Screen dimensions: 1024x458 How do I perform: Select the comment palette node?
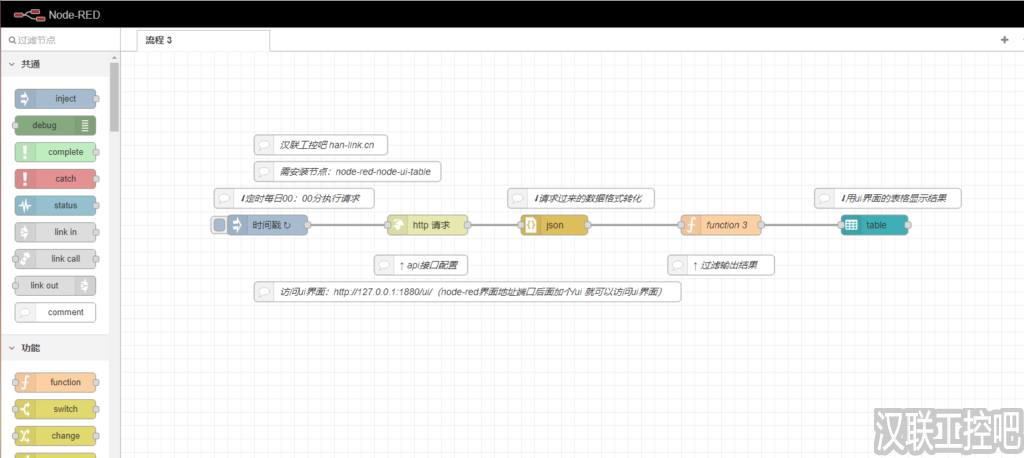(56, 312)
